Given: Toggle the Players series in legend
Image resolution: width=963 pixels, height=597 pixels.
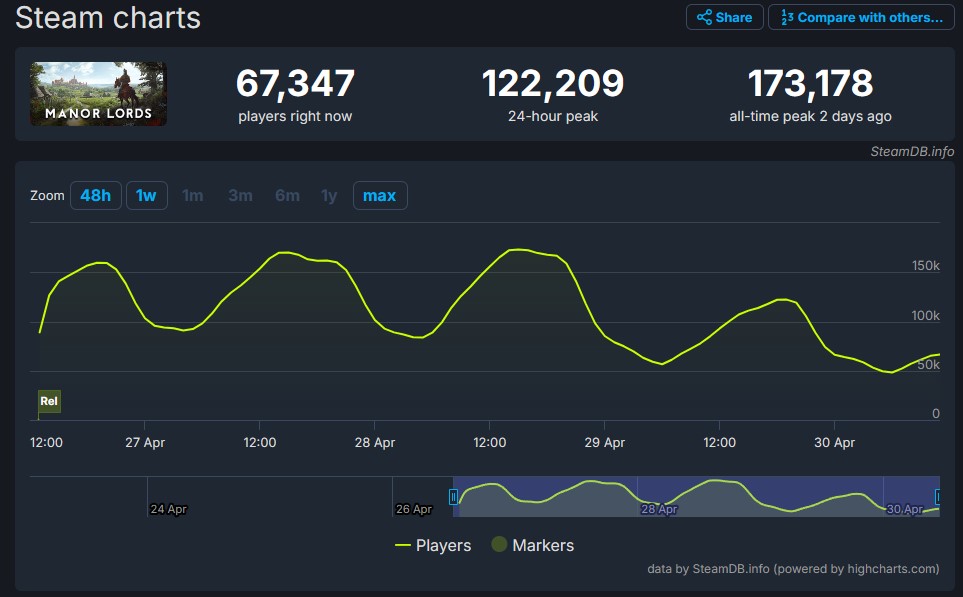Looking at the screenshot, I should click(433, 545).
